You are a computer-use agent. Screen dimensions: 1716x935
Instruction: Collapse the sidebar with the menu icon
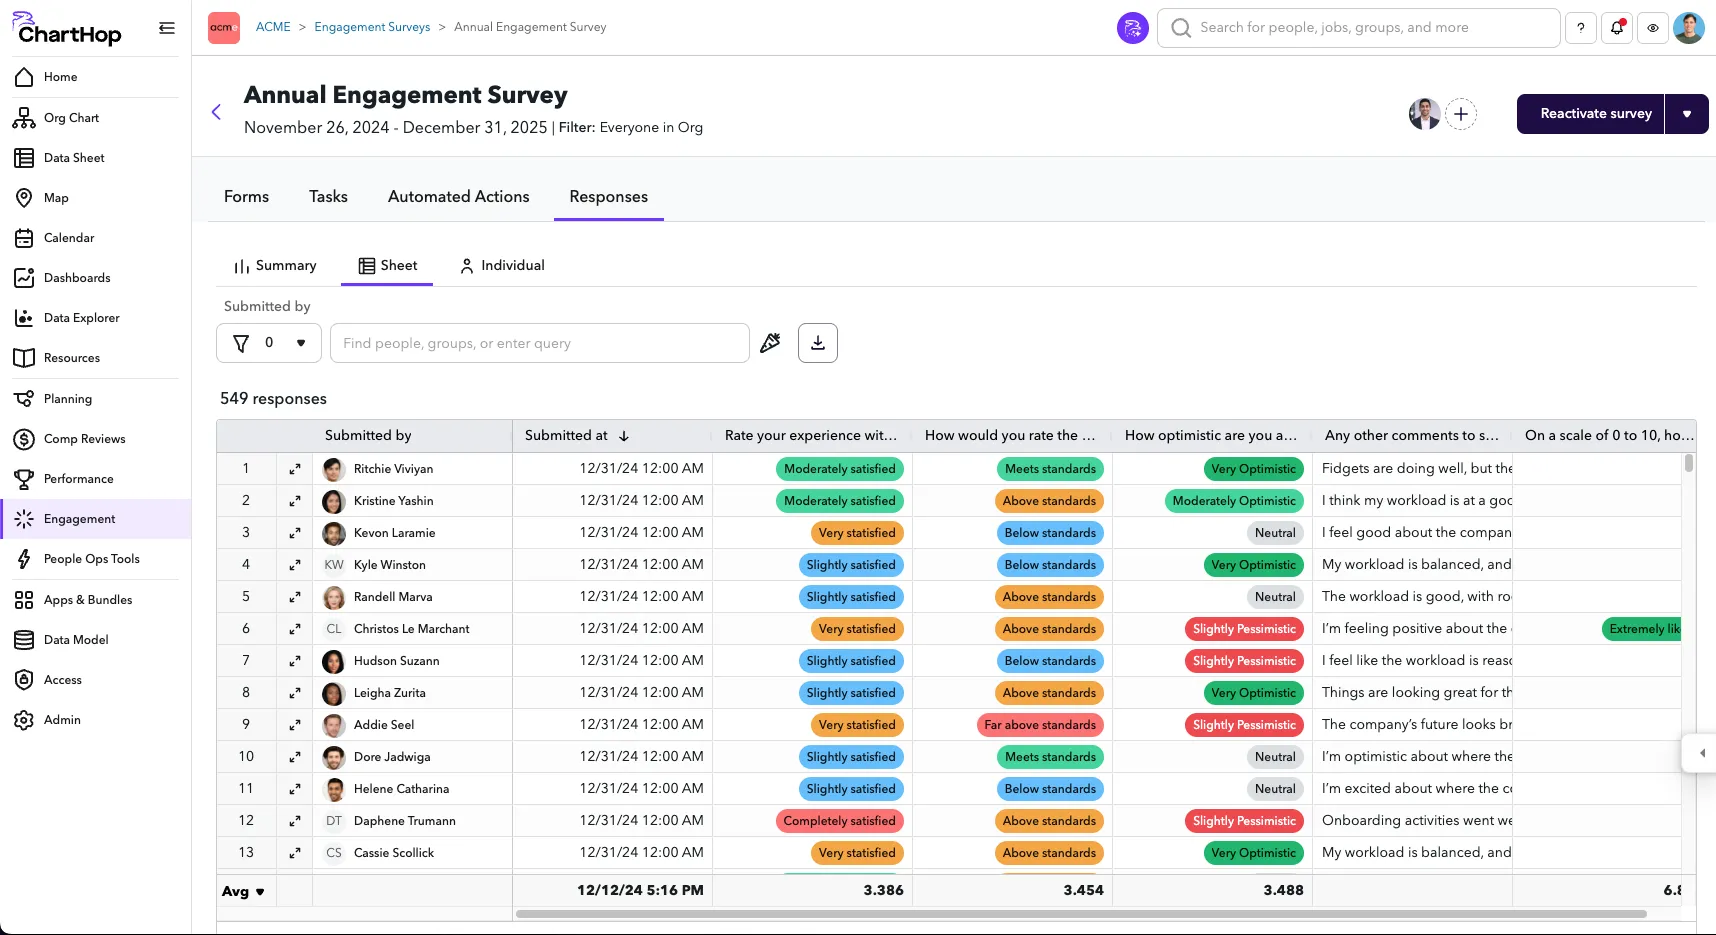pos(167,28)
